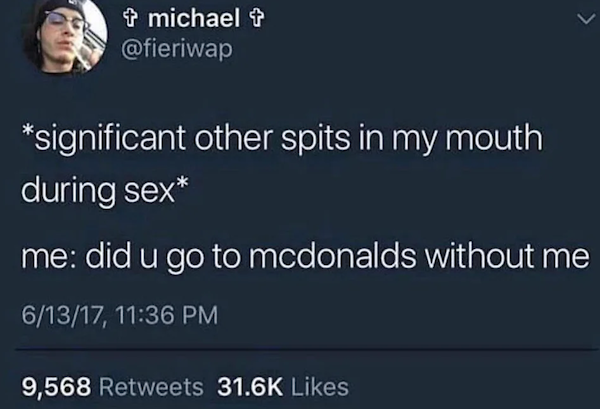Click the line beginning with 'me: did u'
Screen dimensions: 600x409
(x=305, y=257)
